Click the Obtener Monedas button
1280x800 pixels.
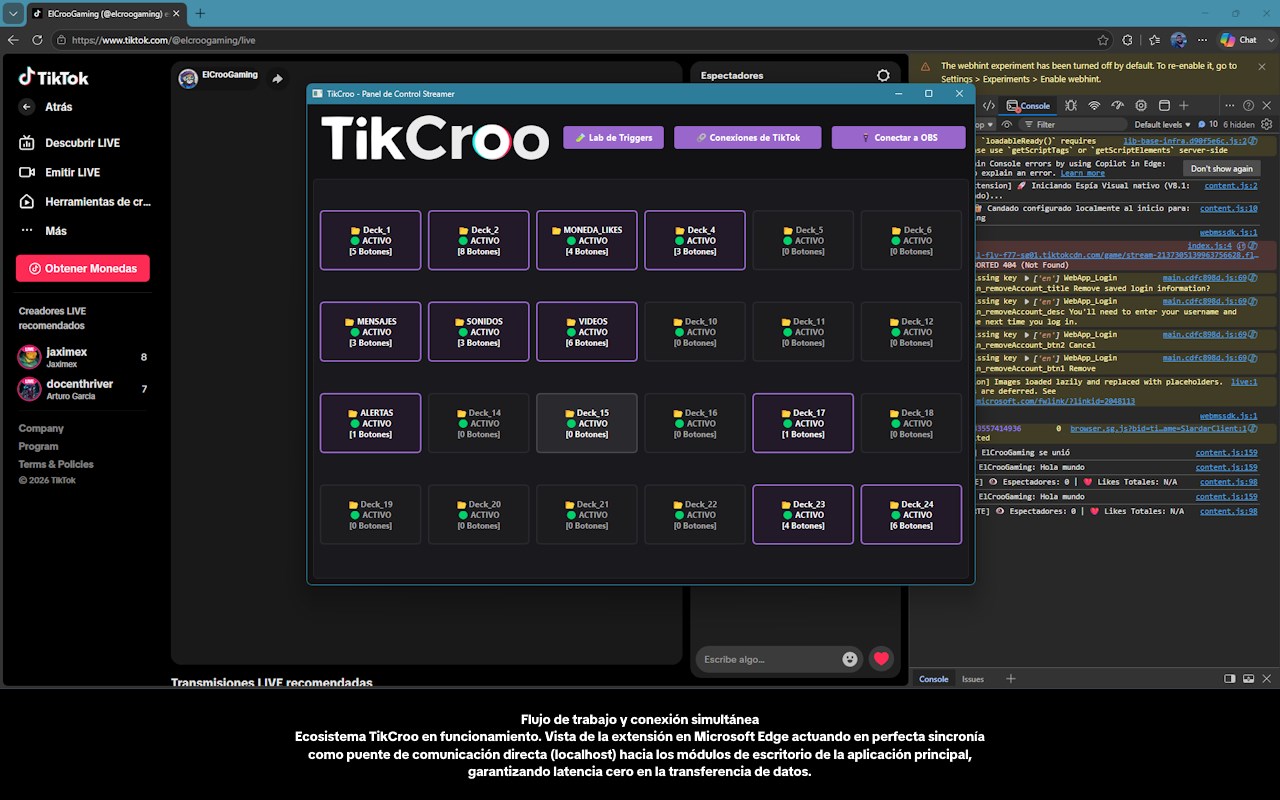83,268
